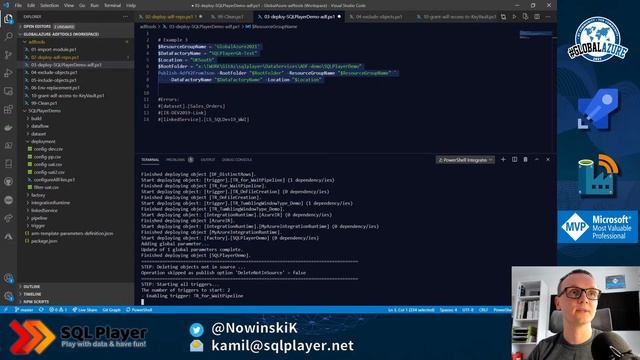Screen dimensions: 640x360
Task: Expand the Open Editors section
Action: coord(76,27)
